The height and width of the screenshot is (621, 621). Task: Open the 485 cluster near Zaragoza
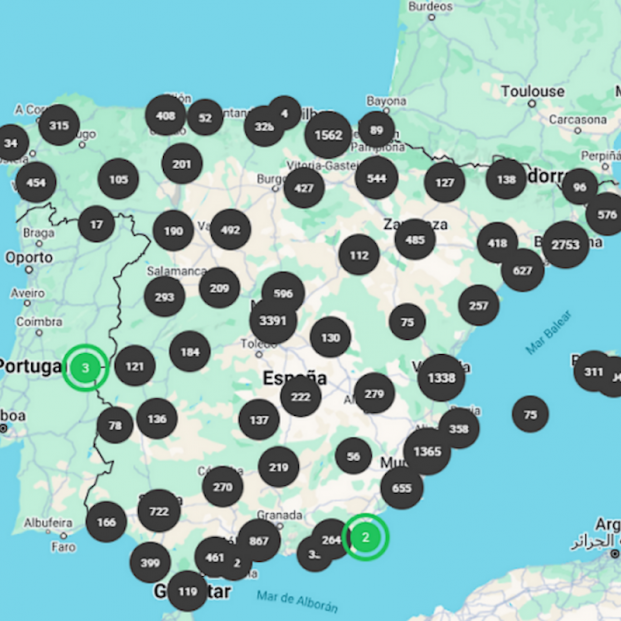coord(415,239)
